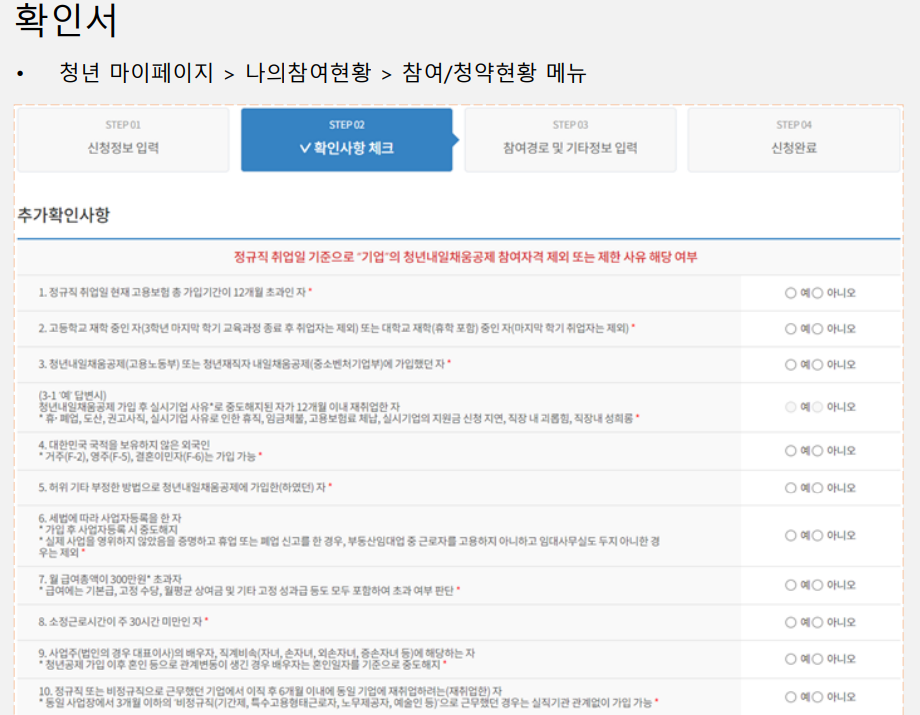
Task: Select 예 for question 2 고등학교 재학 여부
Action: pos(790,328)
